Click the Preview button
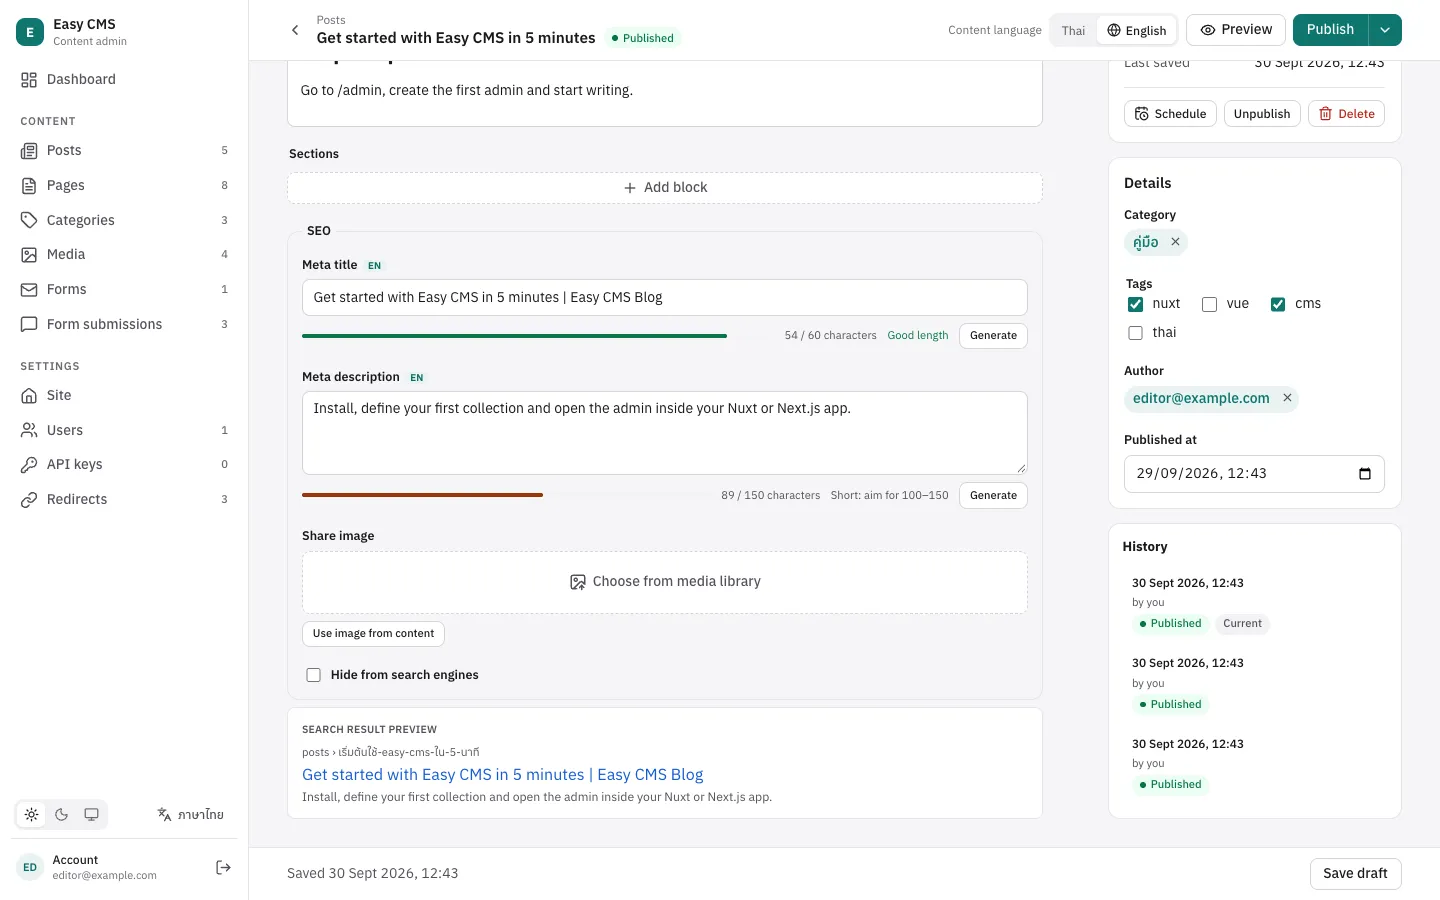Viewport: 1440px width, 900px height. click(1236, 30)
